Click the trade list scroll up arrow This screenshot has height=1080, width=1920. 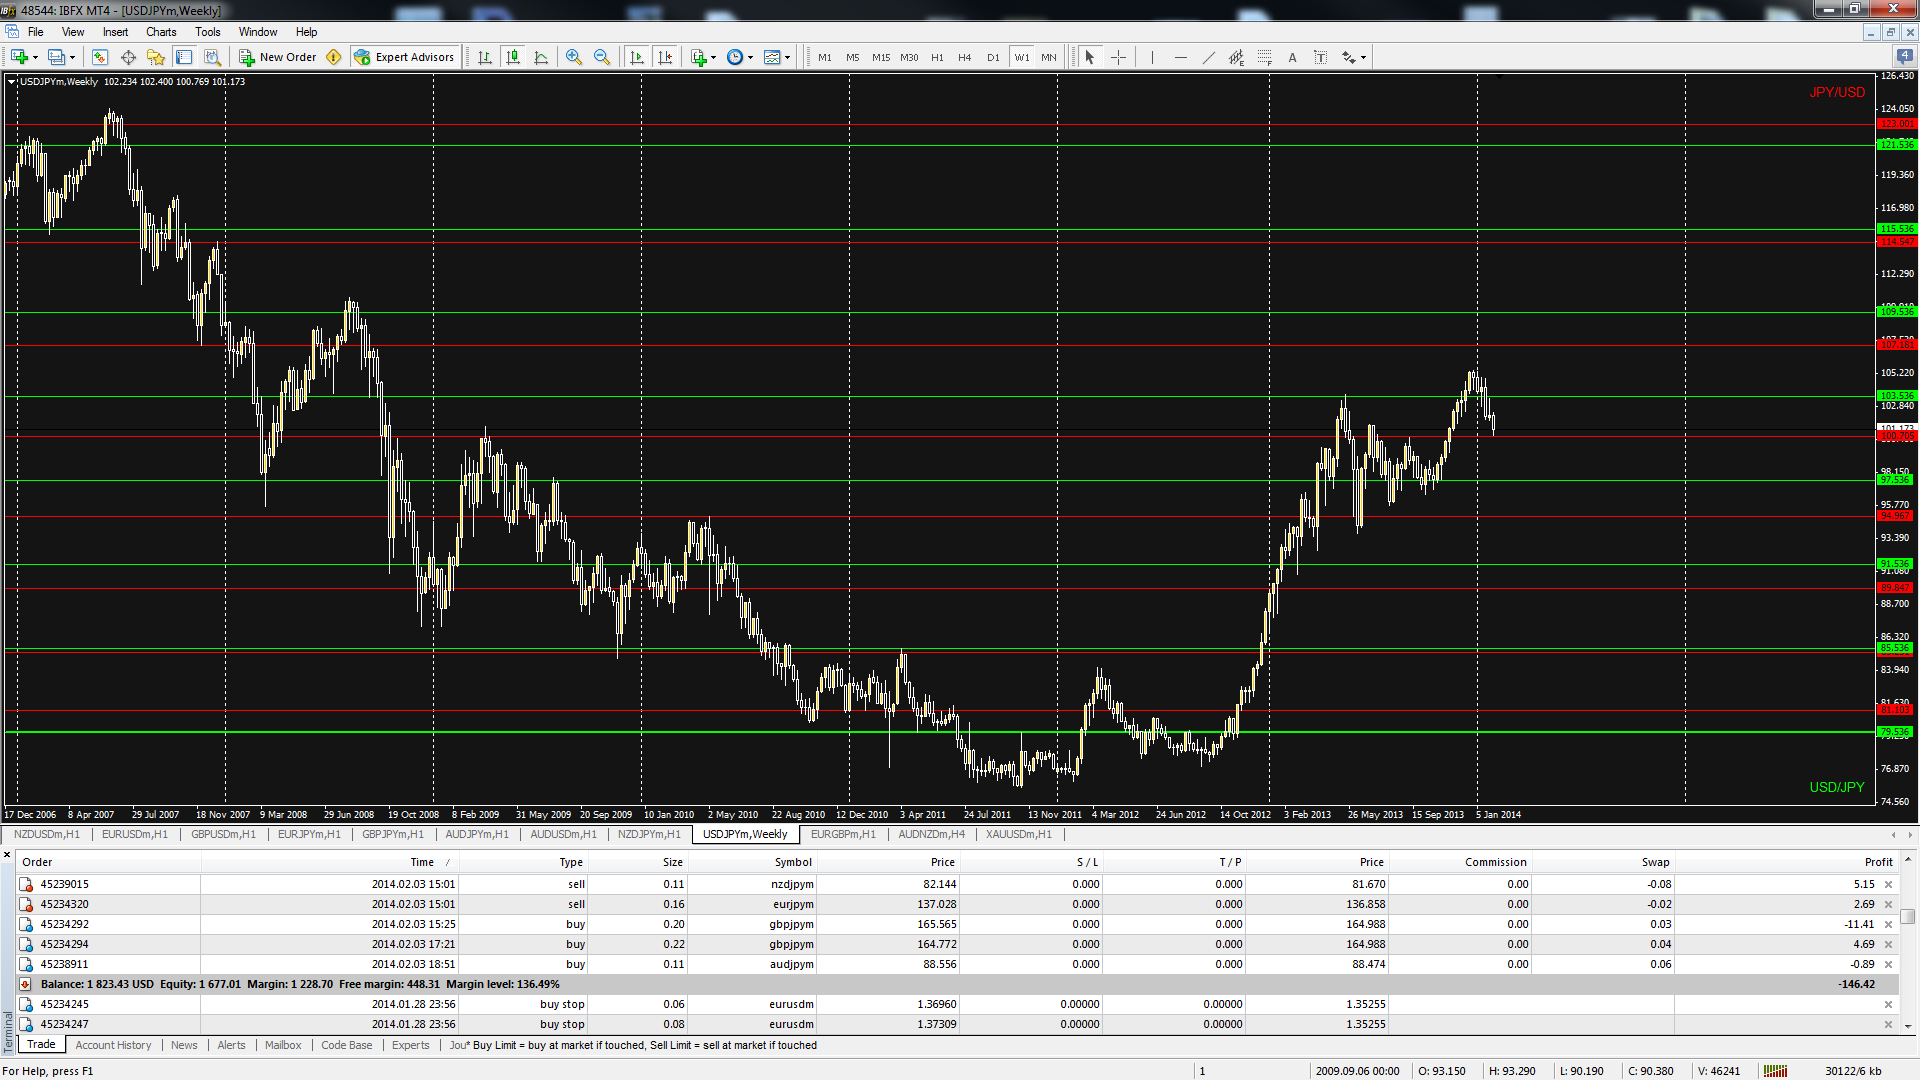(1908, 859)
